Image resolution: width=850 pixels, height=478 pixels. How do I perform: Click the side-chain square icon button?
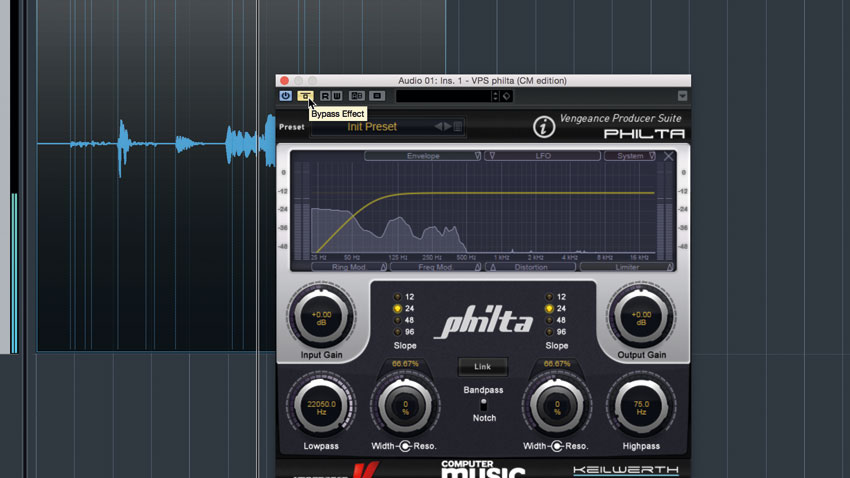377,96
